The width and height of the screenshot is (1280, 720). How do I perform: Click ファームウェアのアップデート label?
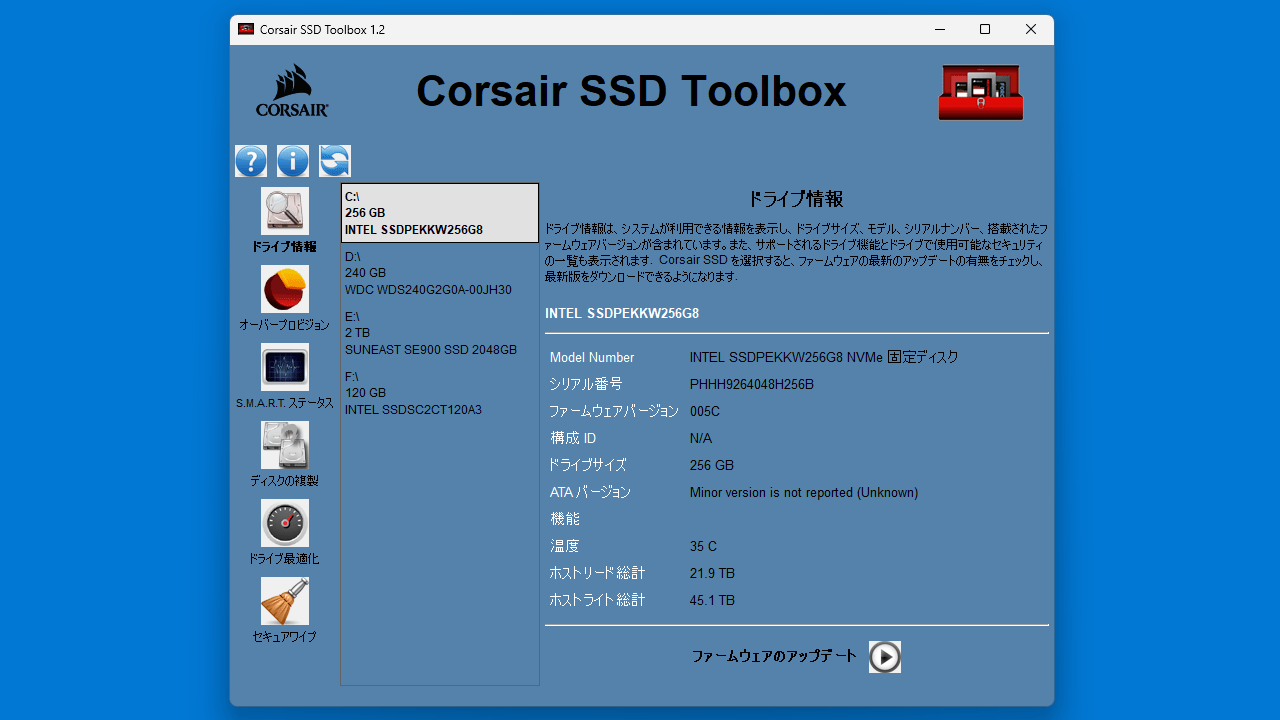pyautogui.click(x=774, y=657)
